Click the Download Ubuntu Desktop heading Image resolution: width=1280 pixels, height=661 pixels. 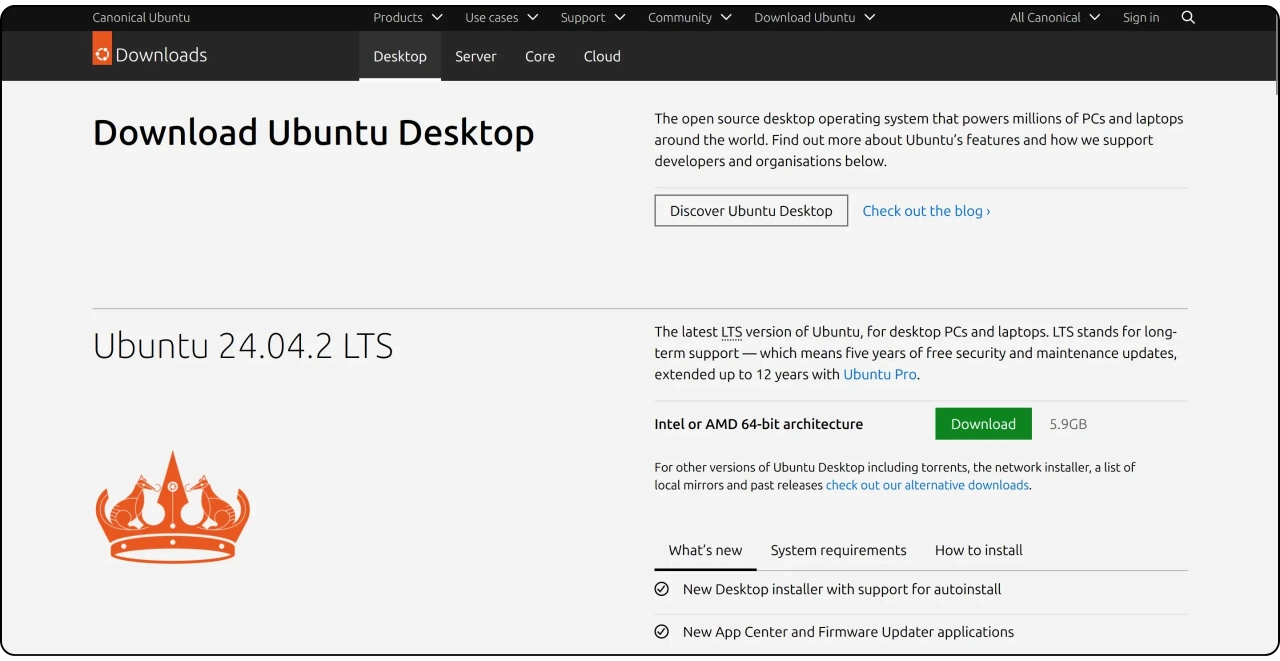coord(313,133)
